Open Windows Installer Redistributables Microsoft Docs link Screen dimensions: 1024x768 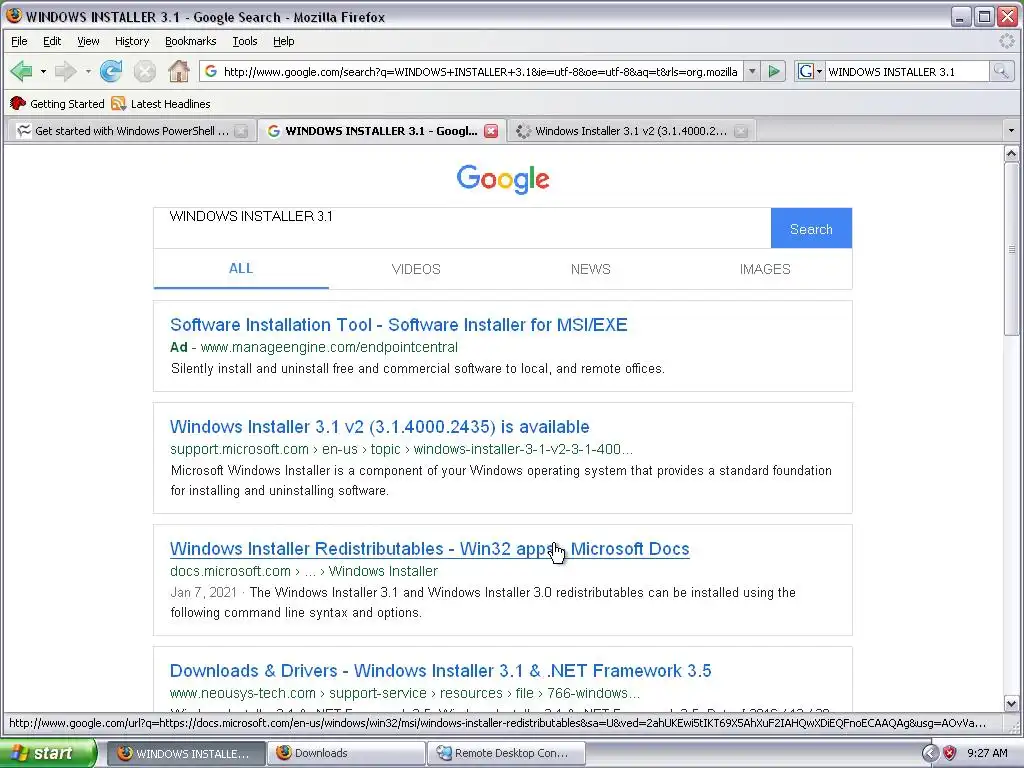pyautogui.click(x=430, y=549)
